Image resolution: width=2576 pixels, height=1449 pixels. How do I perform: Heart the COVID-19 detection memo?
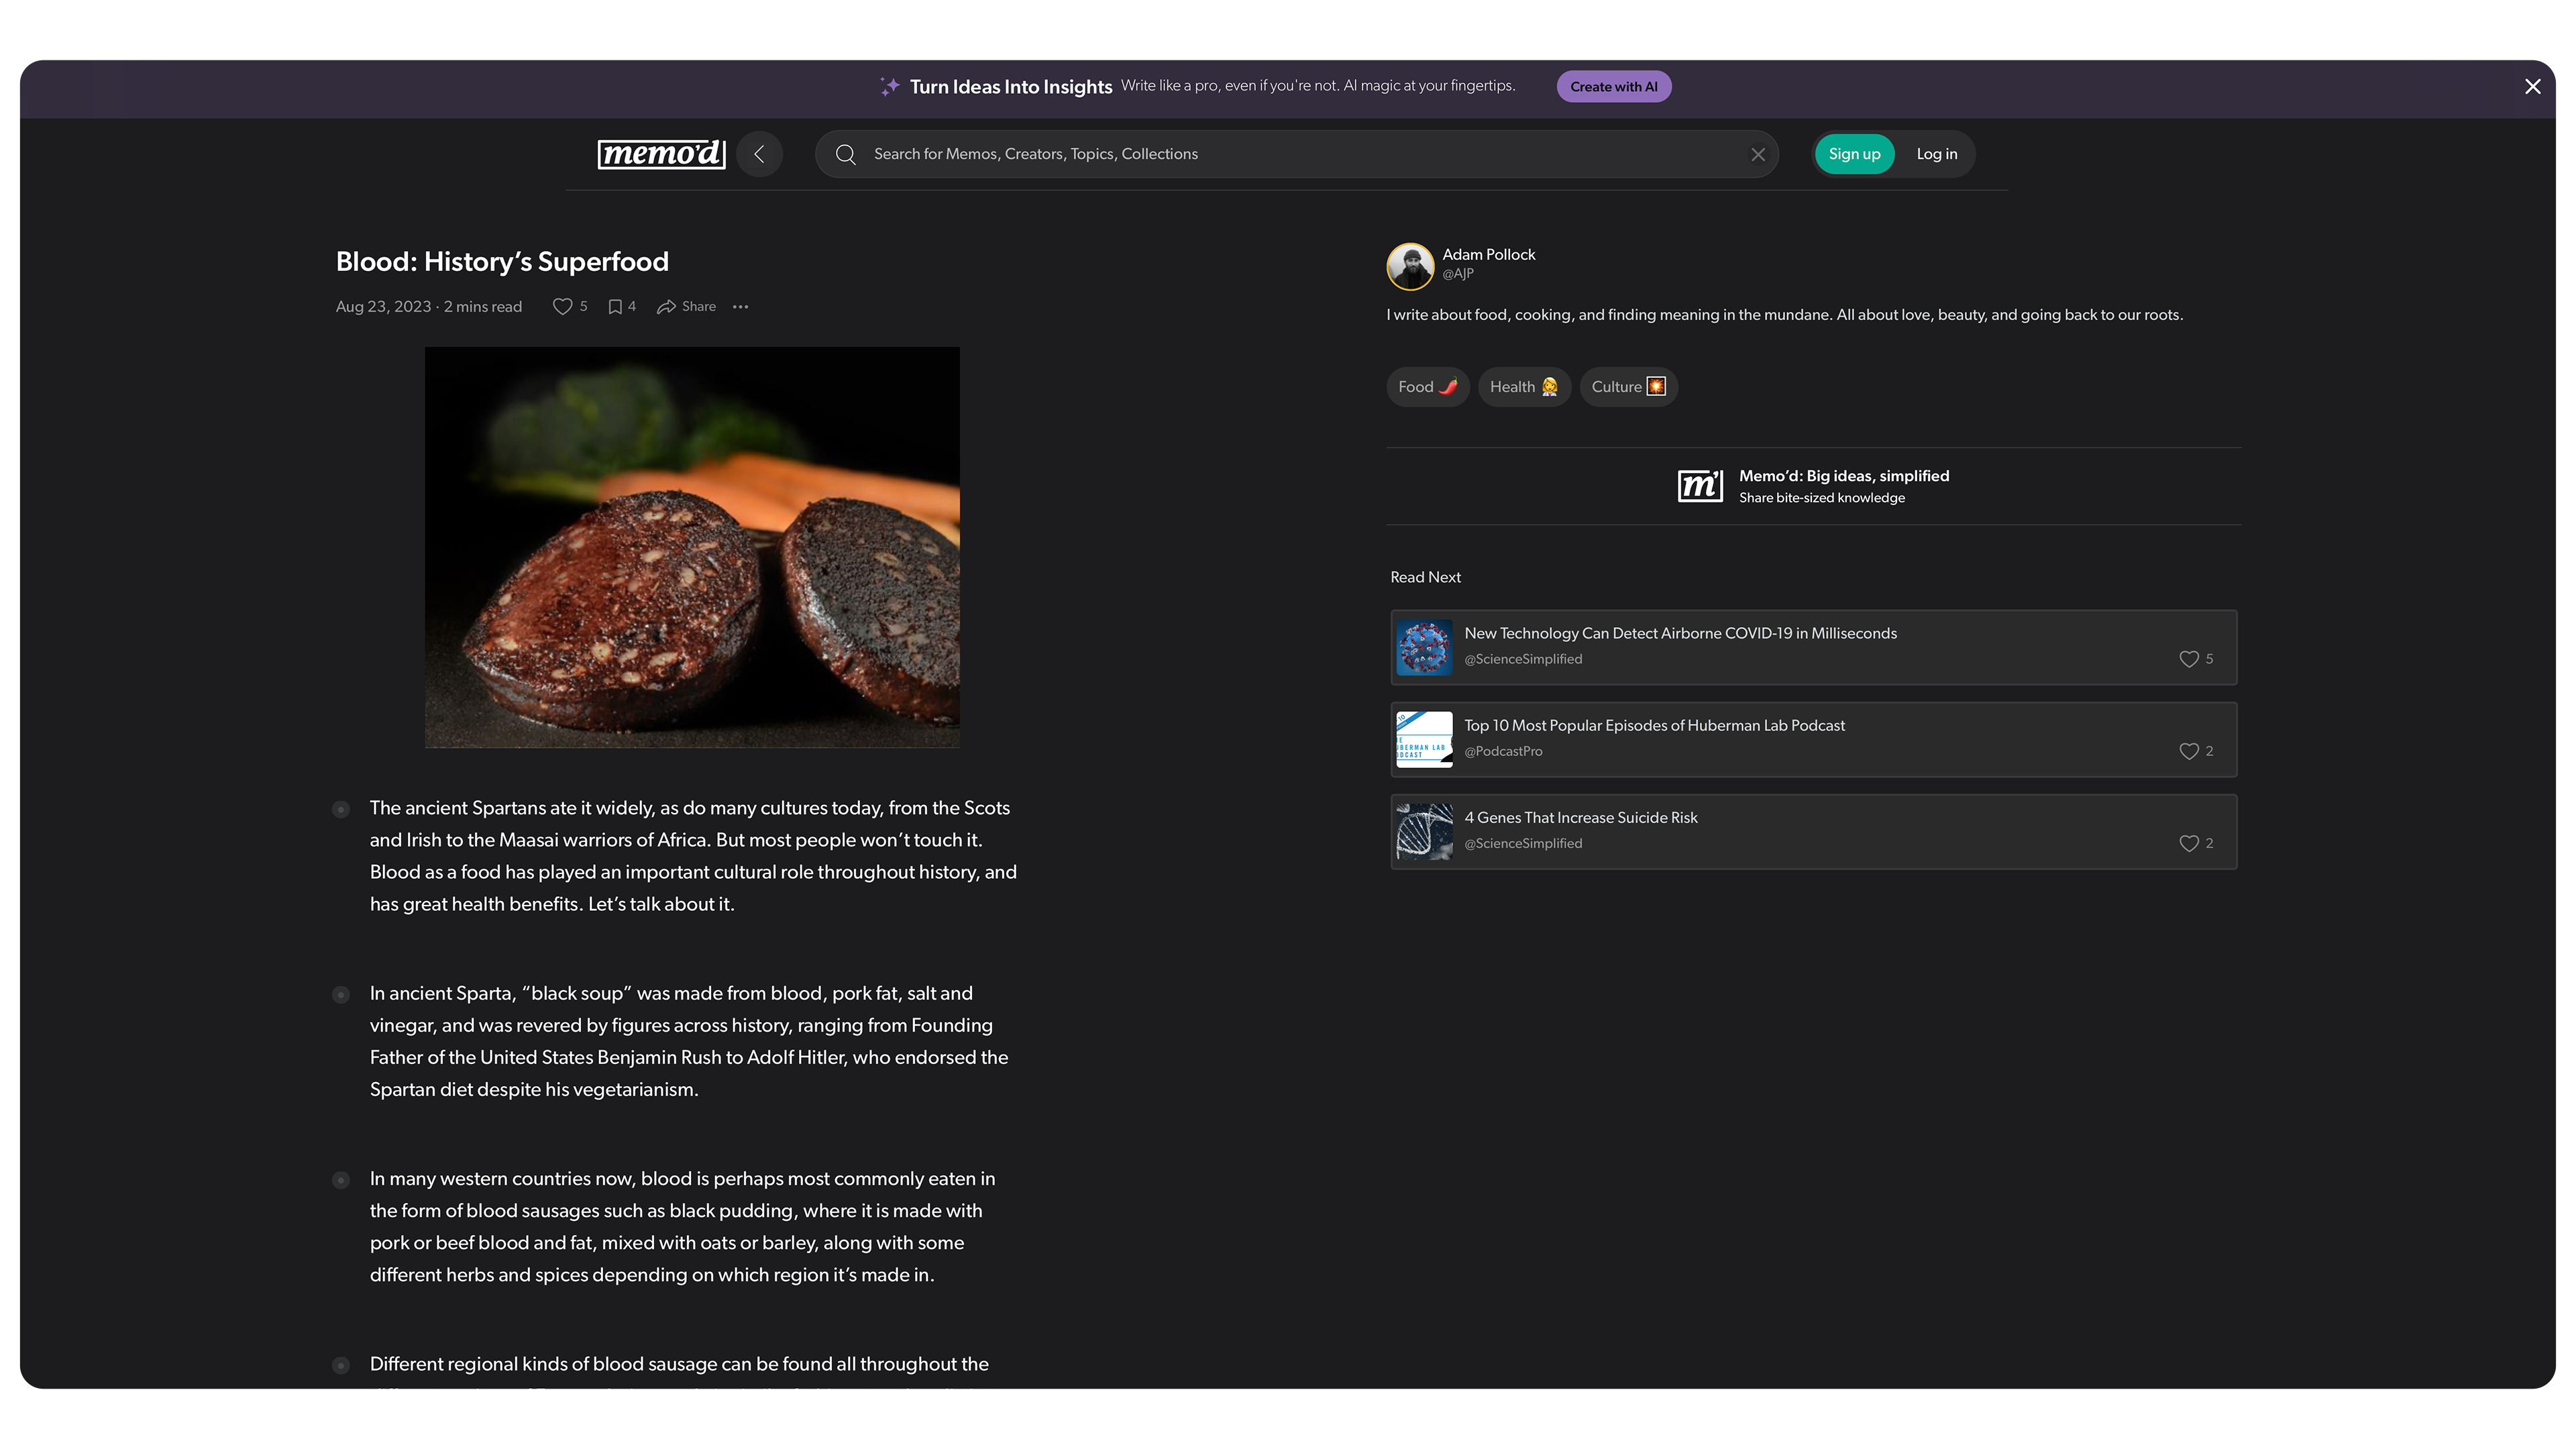[2188, 659]
